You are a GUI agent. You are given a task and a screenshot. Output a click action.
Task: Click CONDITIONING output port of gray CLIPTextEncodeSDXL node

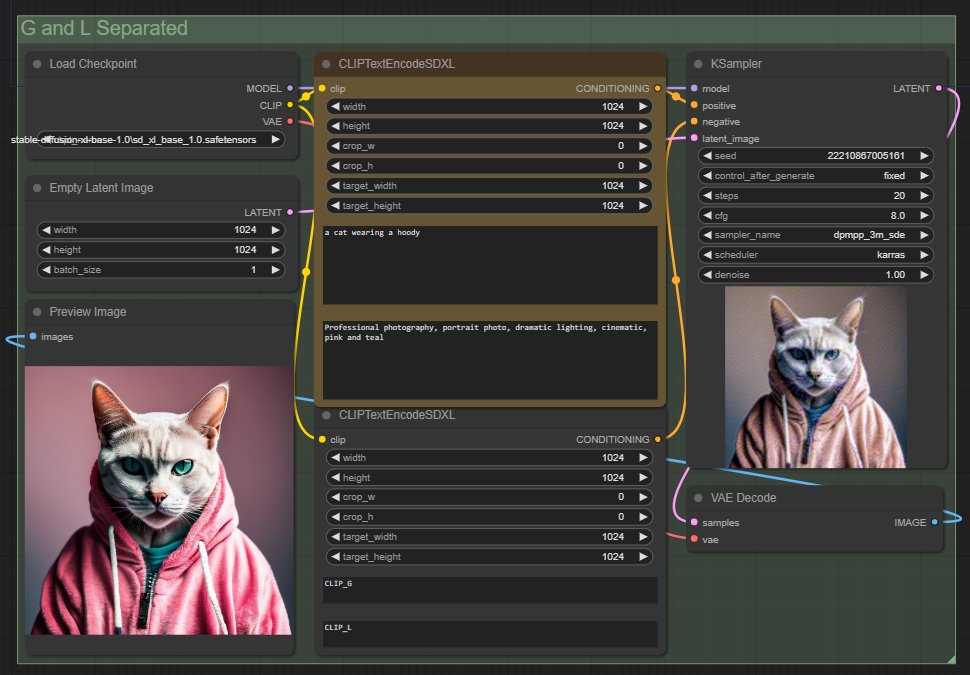coord(657,439)
